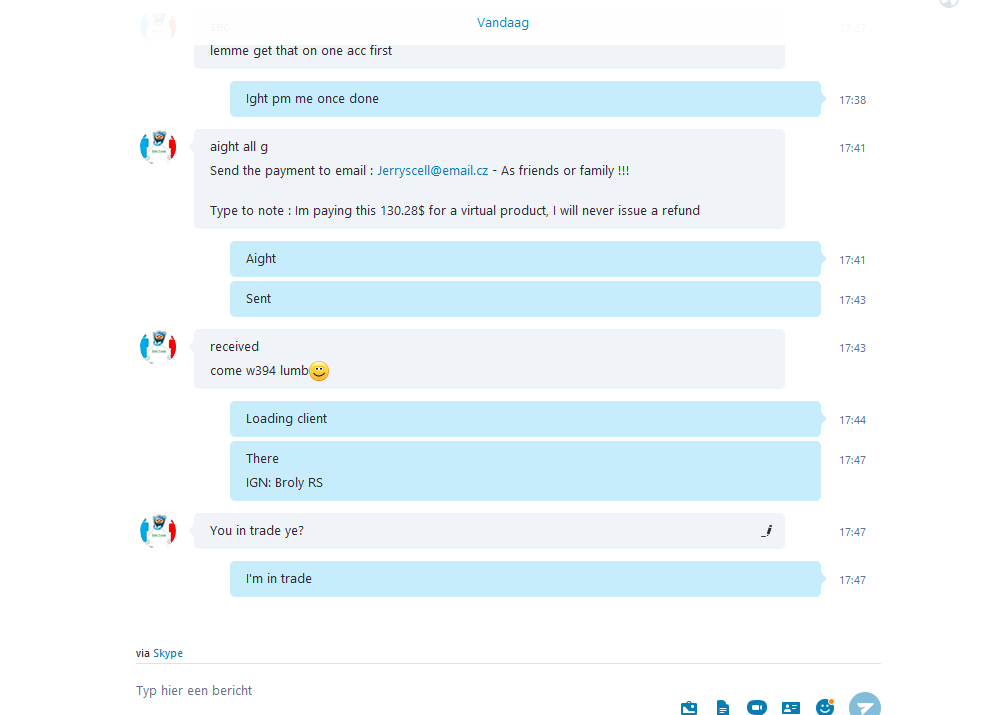This screenshot has height=715, width=993.
Task: Click contact avatar beside 'received' message
Action: (x=158, y=347)
